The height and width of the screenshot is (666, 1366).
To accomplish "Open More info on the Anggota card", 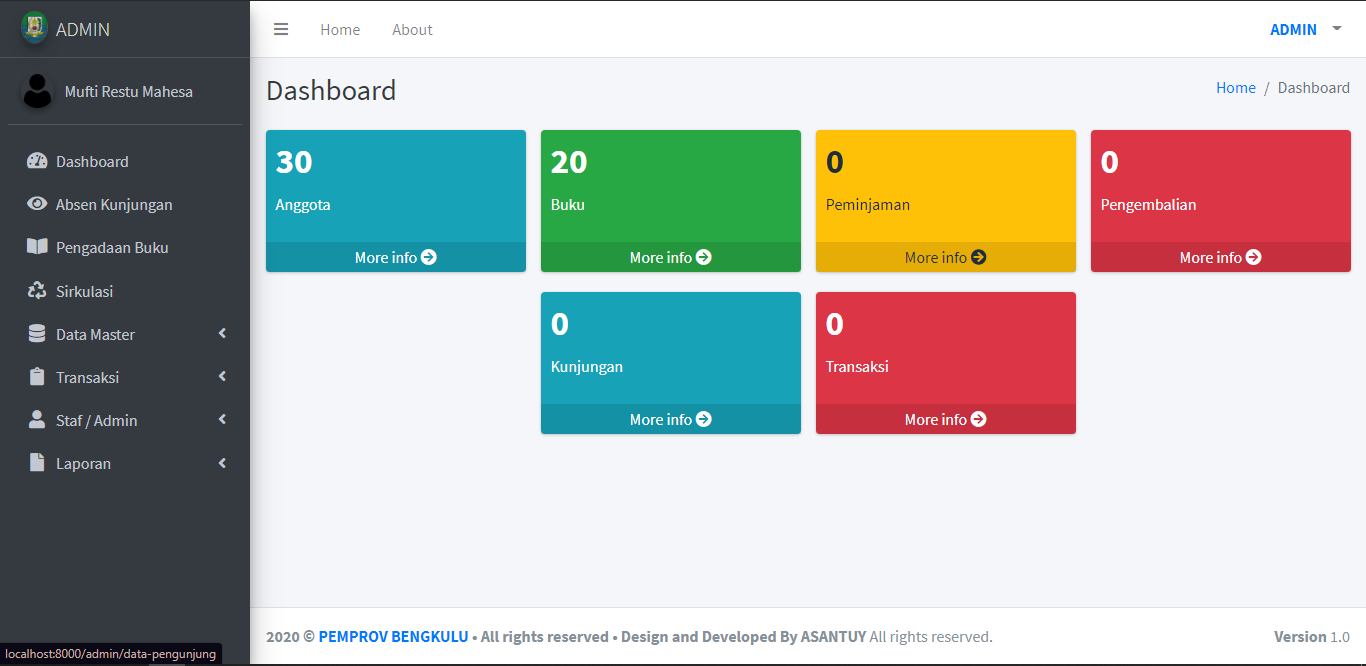I will (x=395, y=257).
